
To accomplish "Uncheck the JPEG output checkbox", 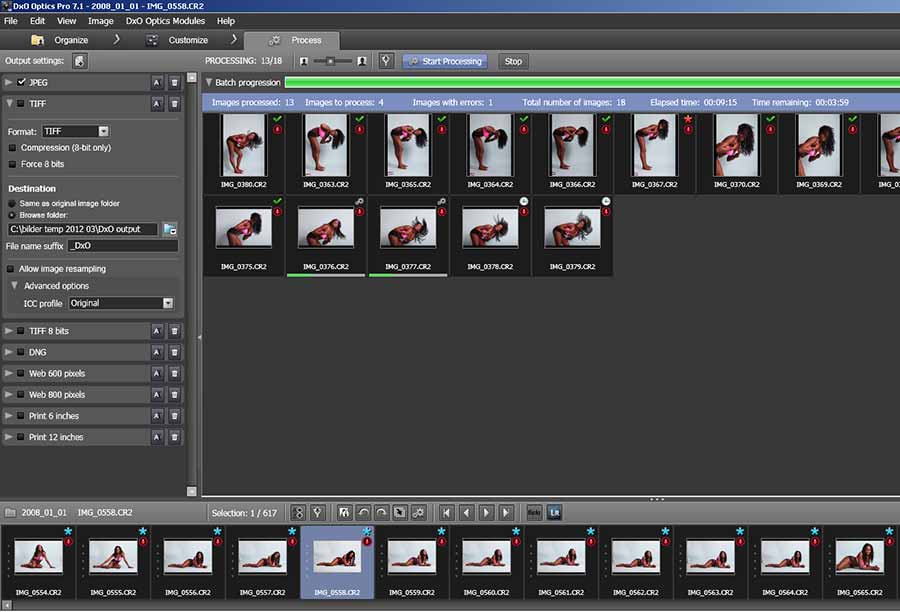I will [21, 82].
